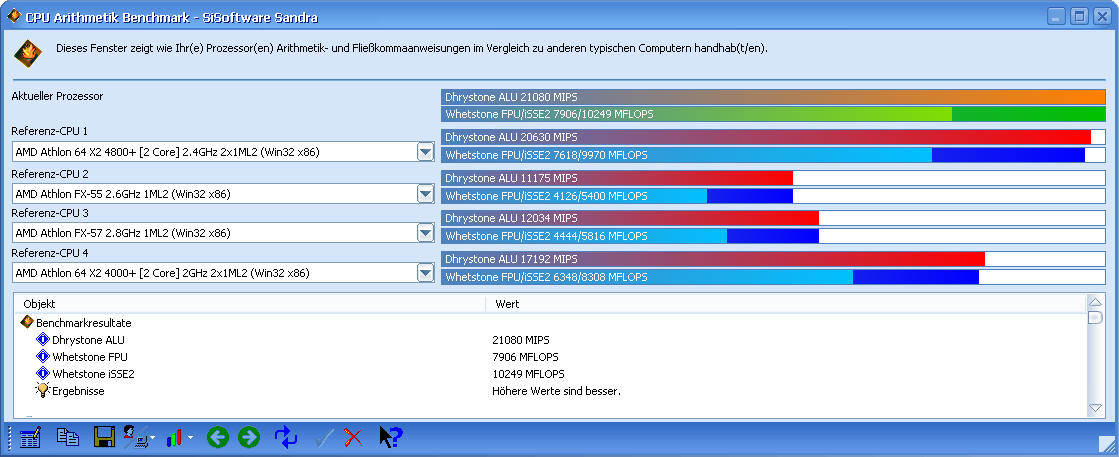The image size is (1119, 457).
Task: Click results list scroll down arrow
Action: point(1095,408)
